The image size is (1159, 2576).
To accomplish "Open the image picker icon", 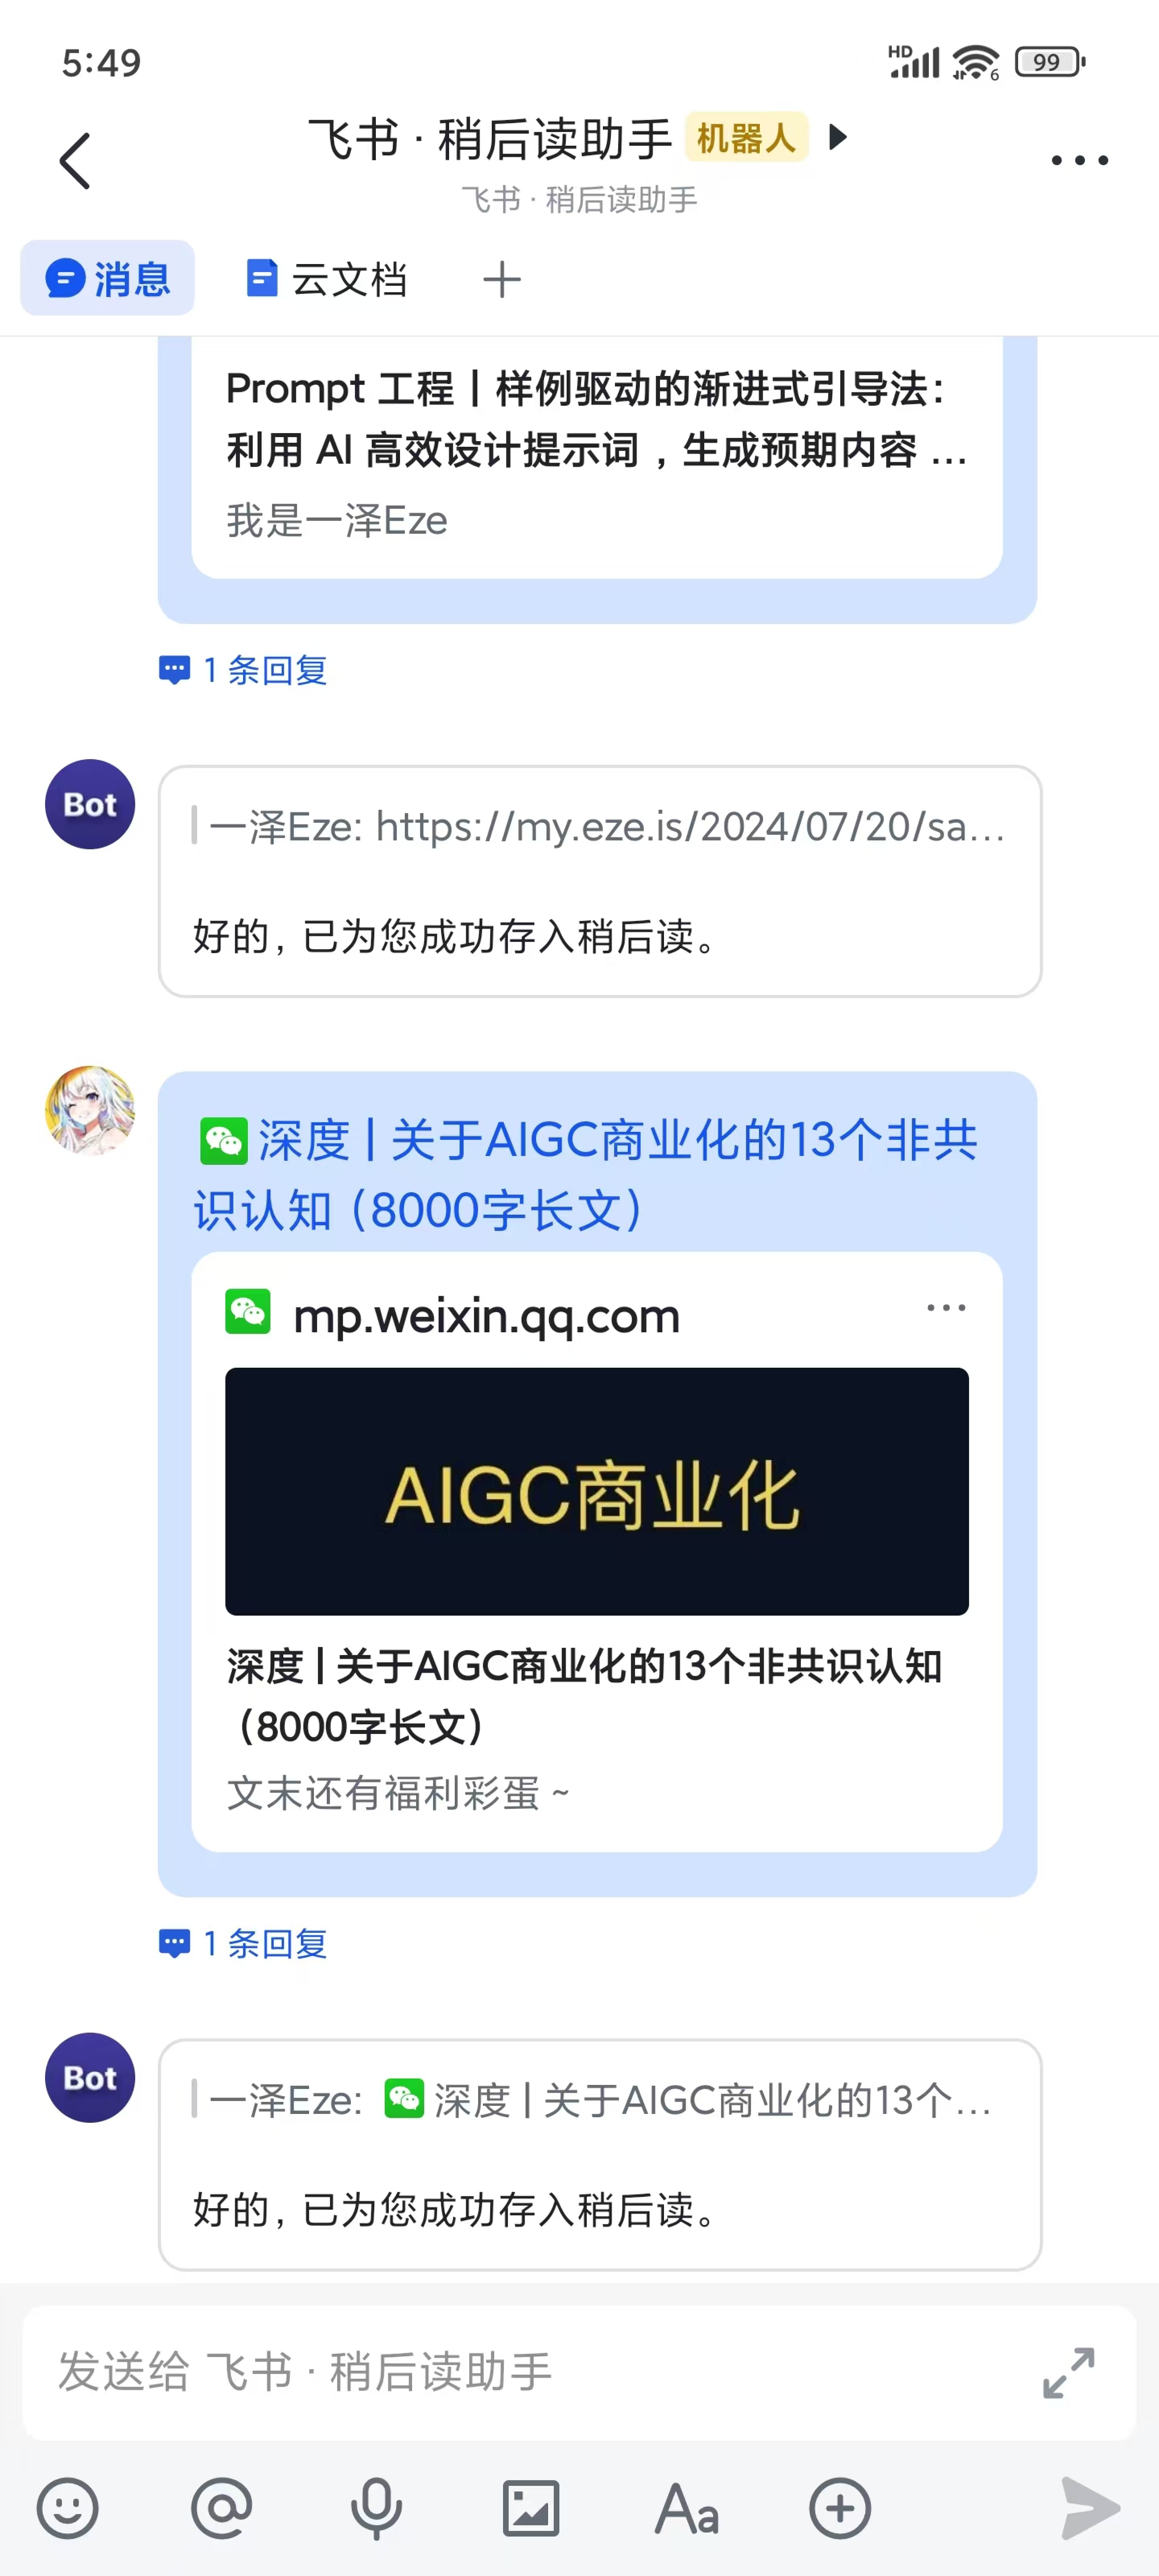I will 531,2508.
